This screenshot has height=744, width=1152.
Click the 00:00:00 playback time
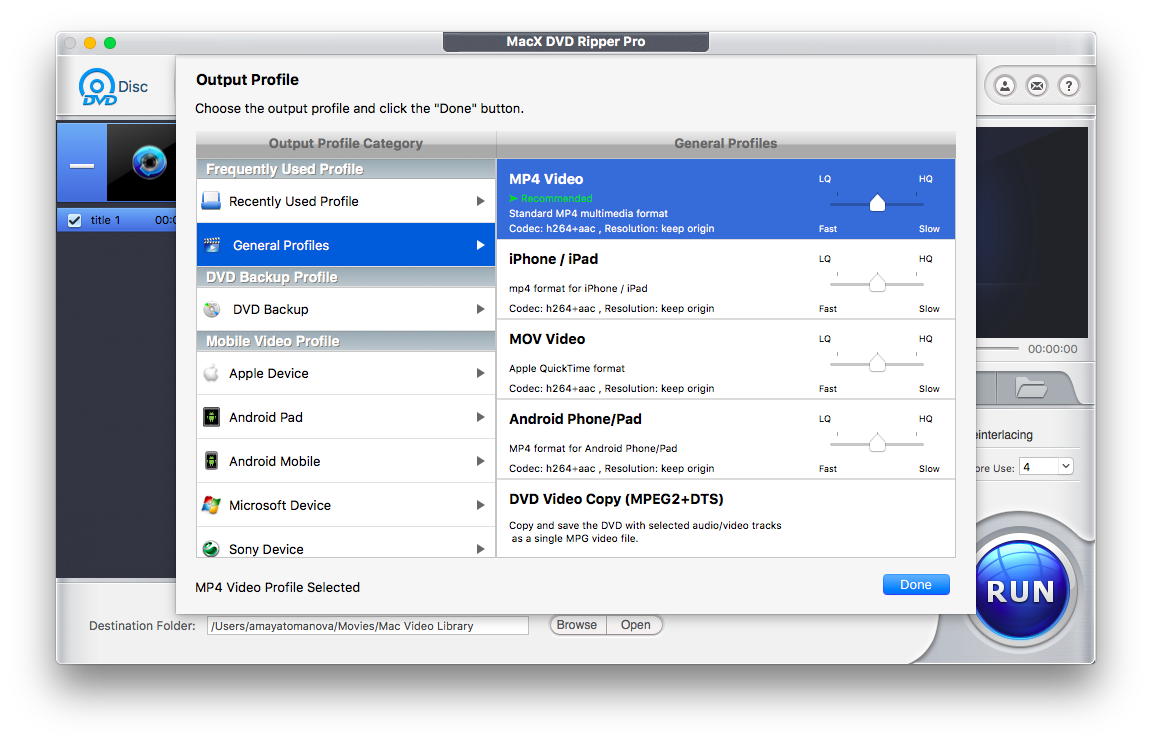pos(1052,349)
